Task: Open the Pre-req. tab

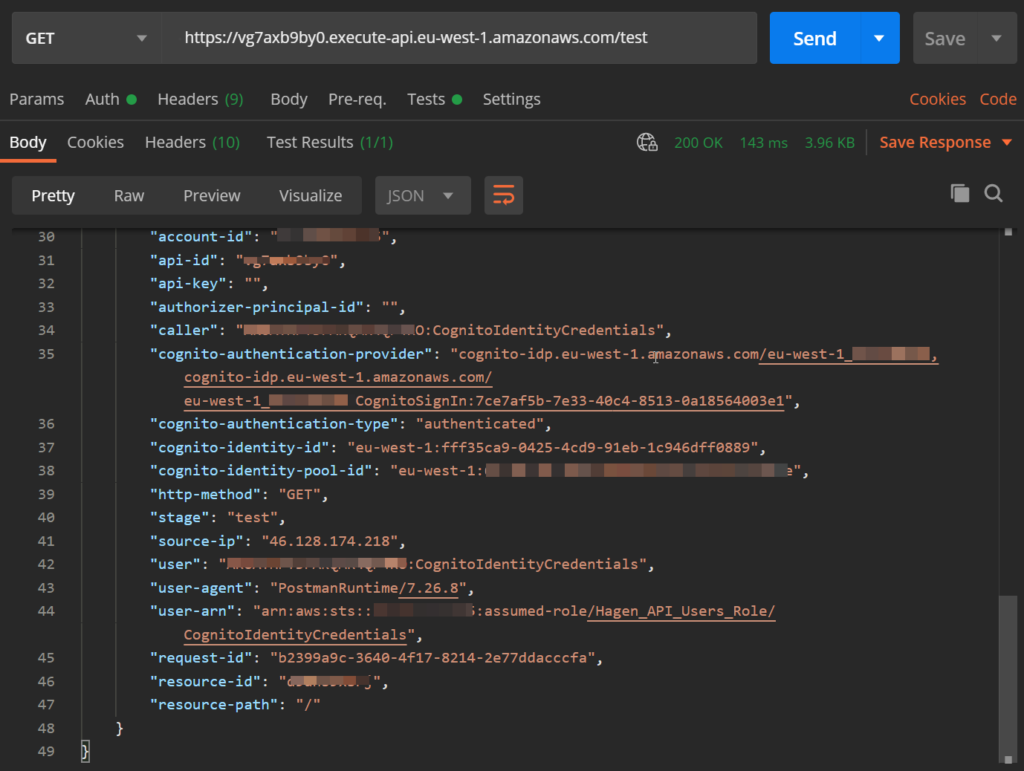Action: coord(357,99)
